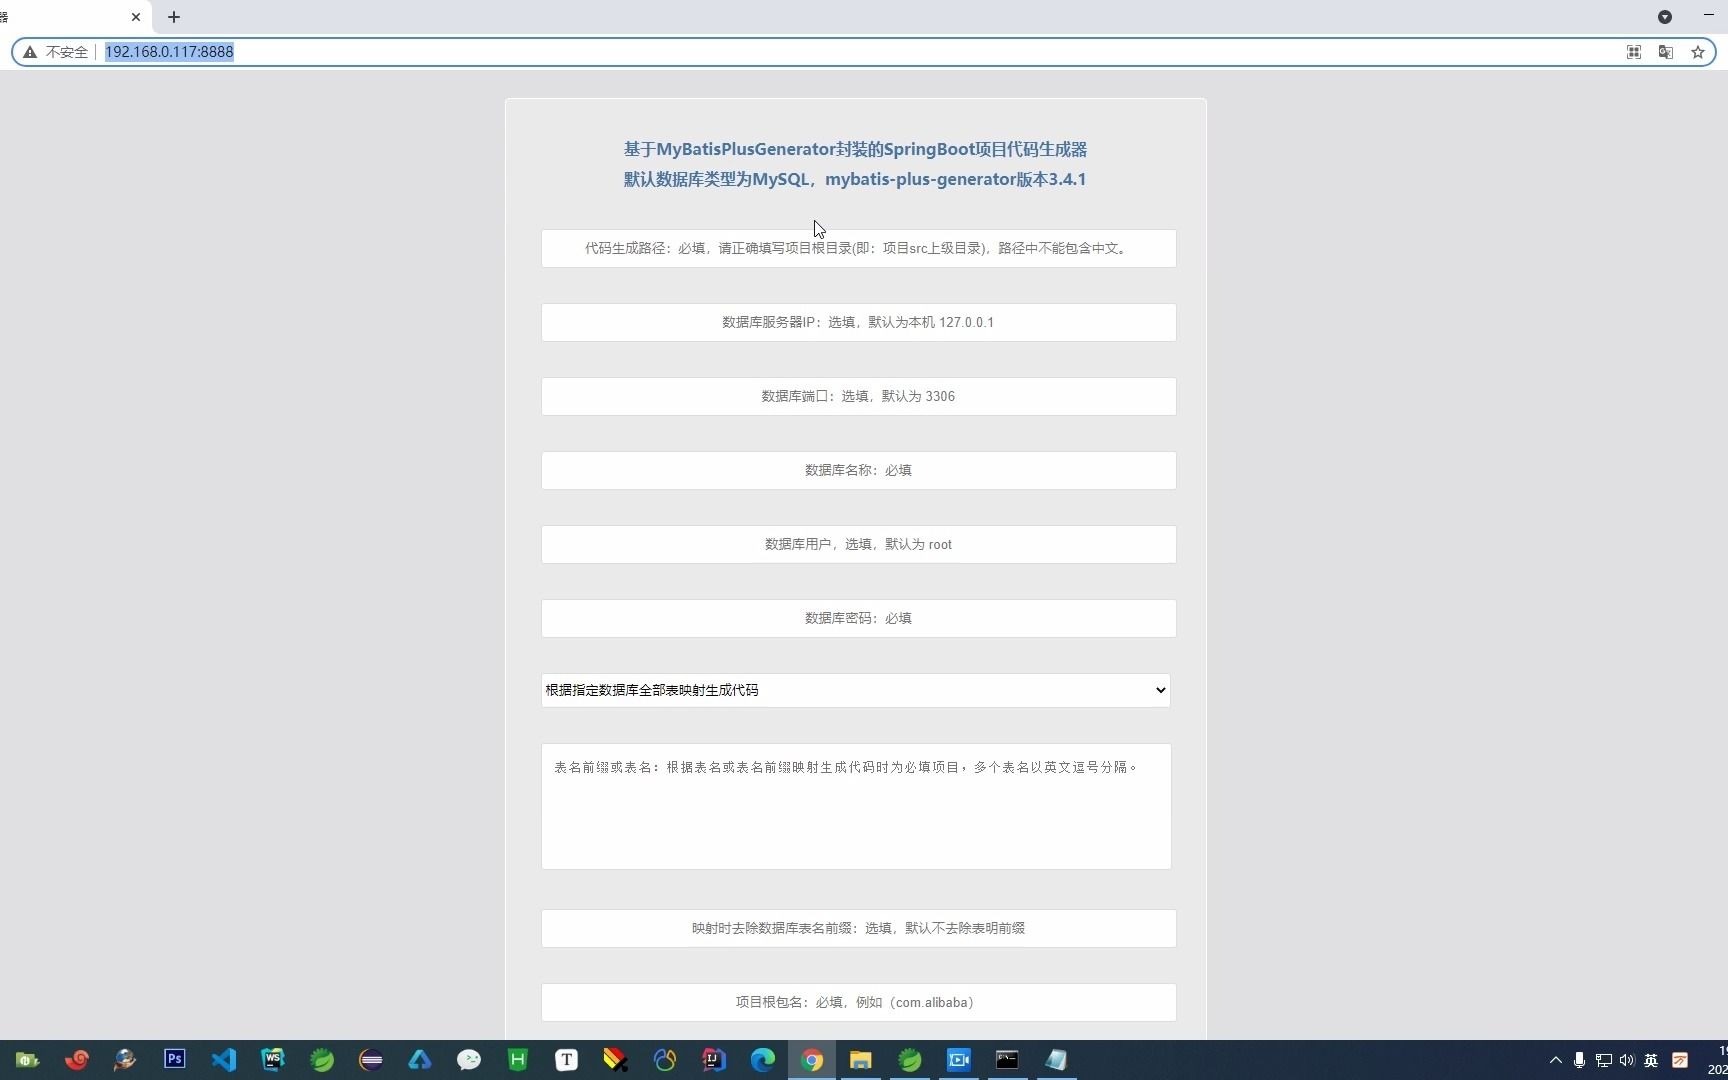This screenshot has height=1080, width=1728.
Task: Open File Explorer from the taskbar
Action: coord(861,1059)
